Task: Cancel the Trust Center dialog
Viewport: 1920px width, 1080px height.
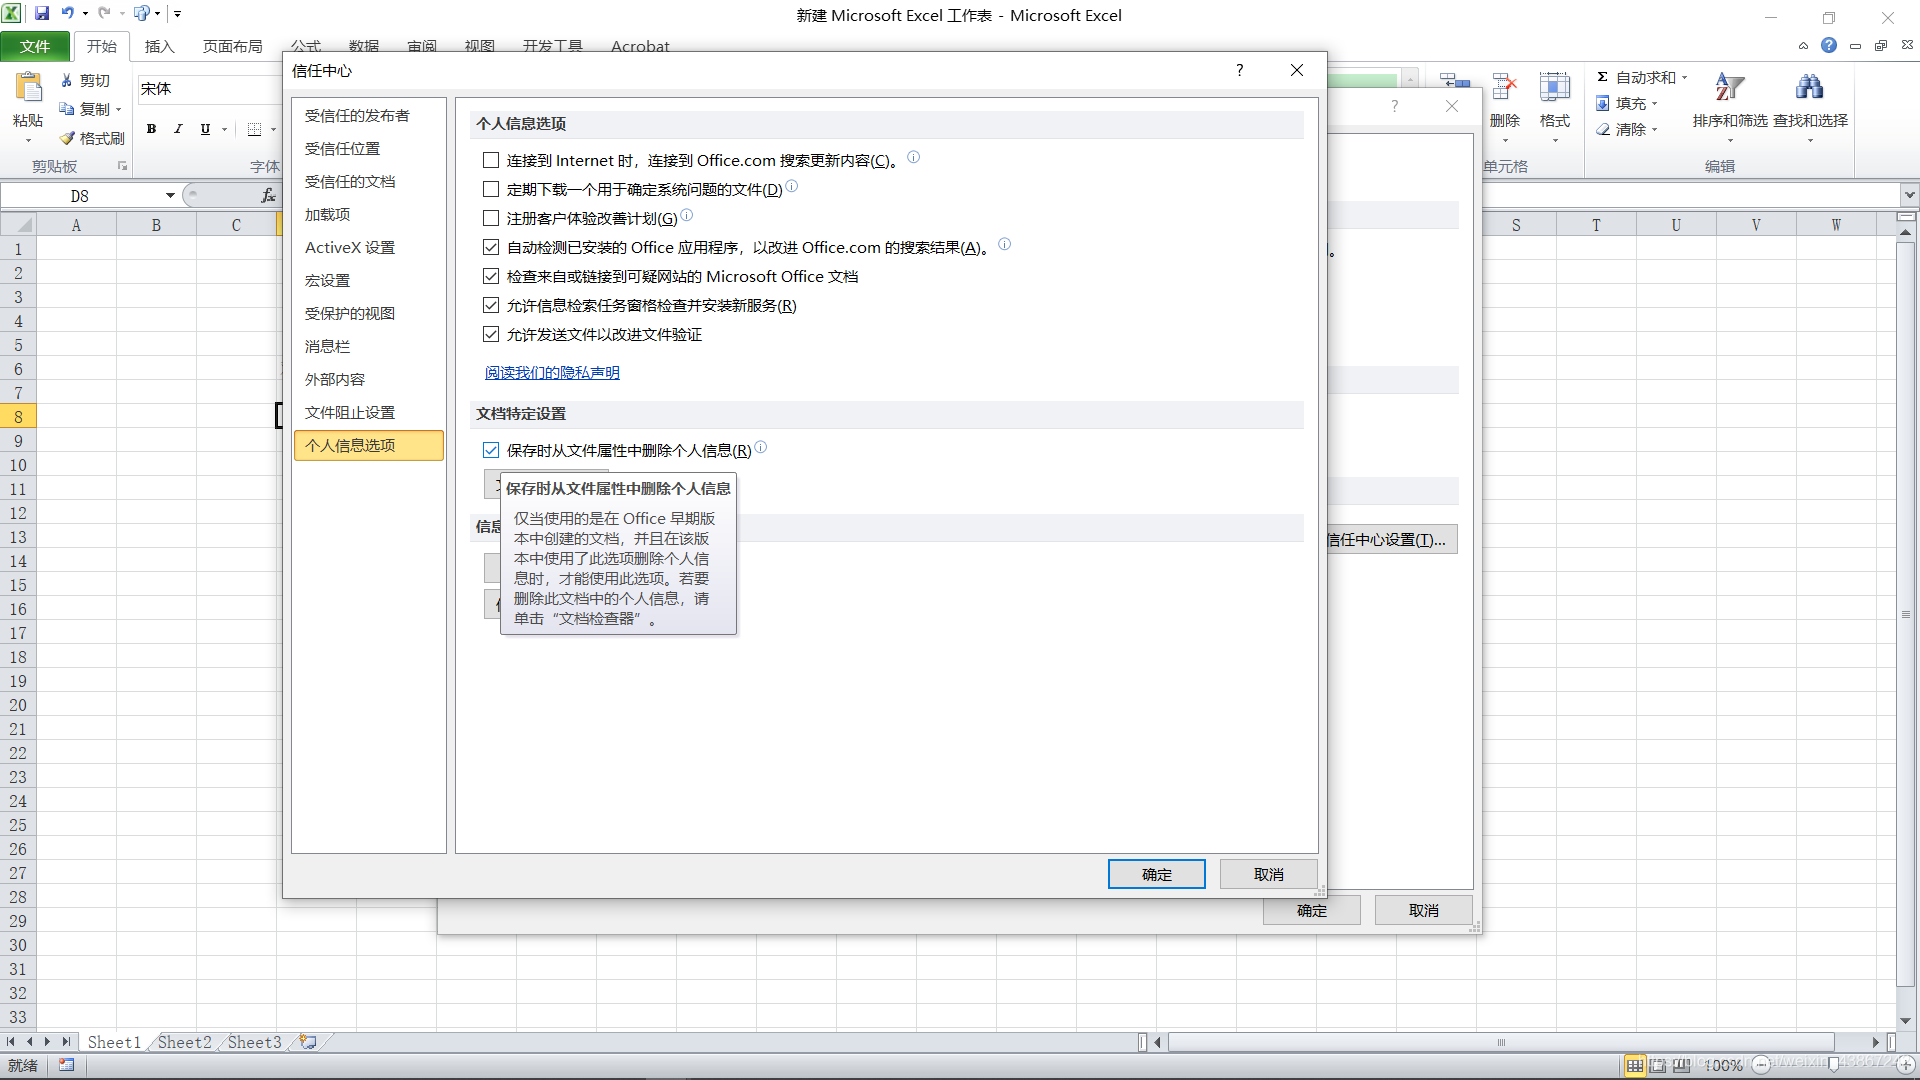Action: (x=1268, y=874)
